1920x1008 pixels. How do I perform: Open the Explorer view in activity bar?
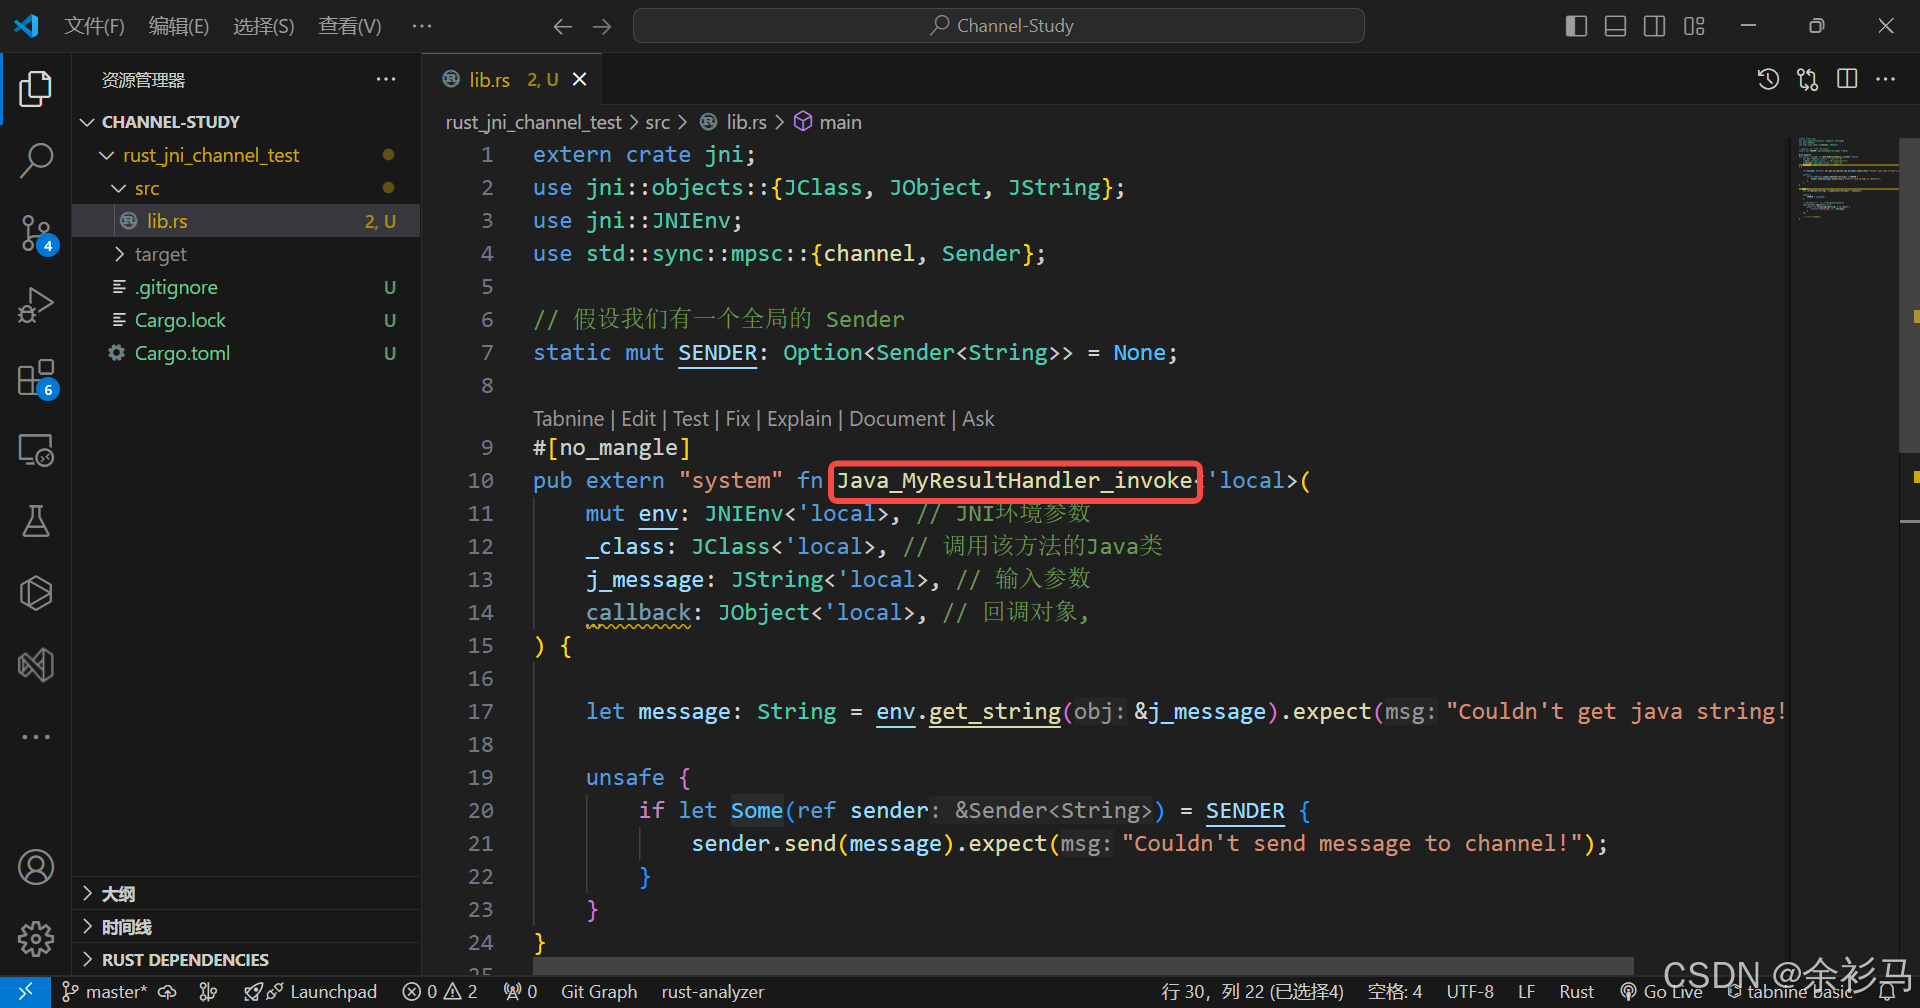36,89
